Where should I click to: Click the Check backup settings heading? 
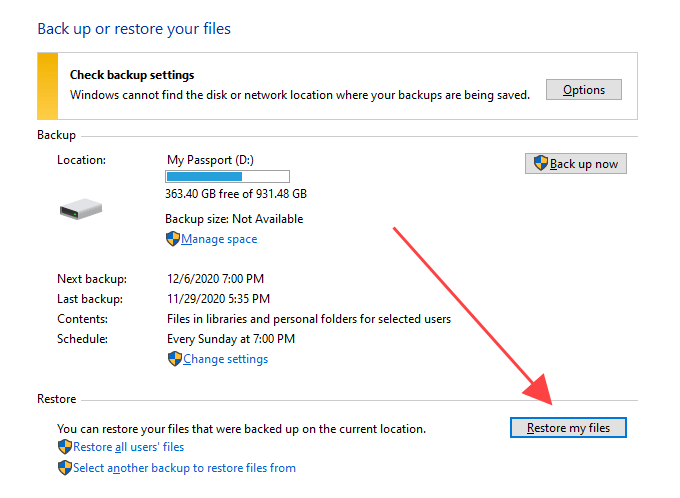click(x=132, y=75)
